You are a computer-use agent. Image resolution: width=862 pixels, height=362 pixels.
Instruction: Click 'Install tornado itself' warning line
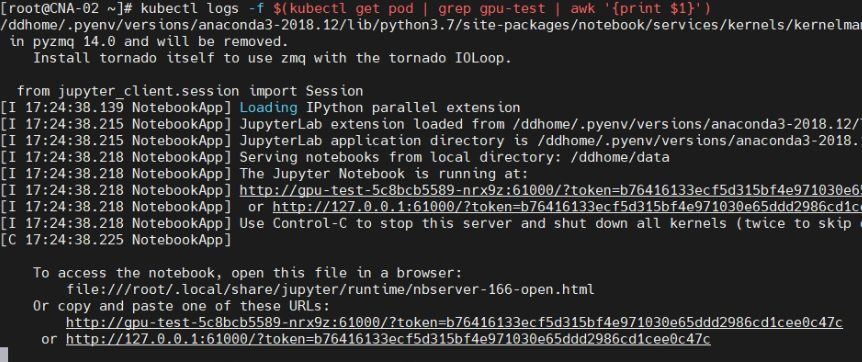pyautogui.click(x=272, y=58)
